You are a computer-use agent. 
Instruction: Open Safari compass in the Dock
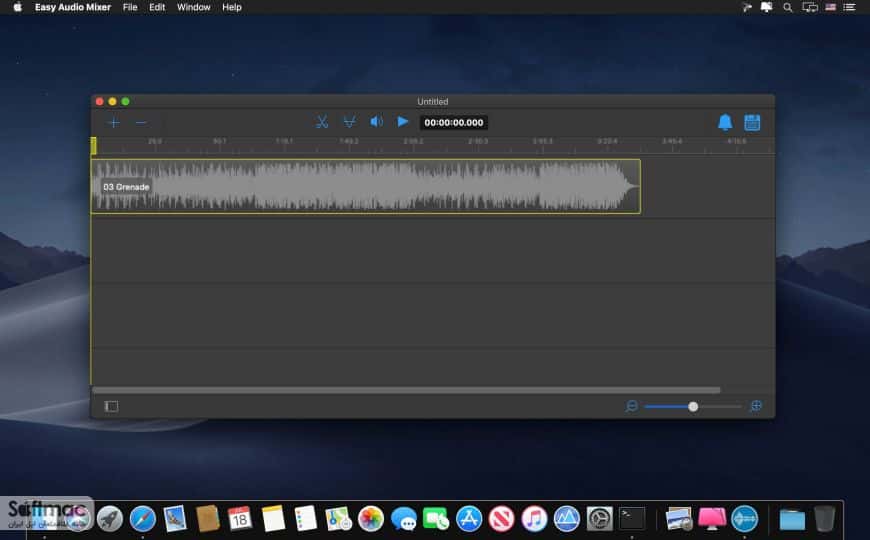(x=143, y=519)
